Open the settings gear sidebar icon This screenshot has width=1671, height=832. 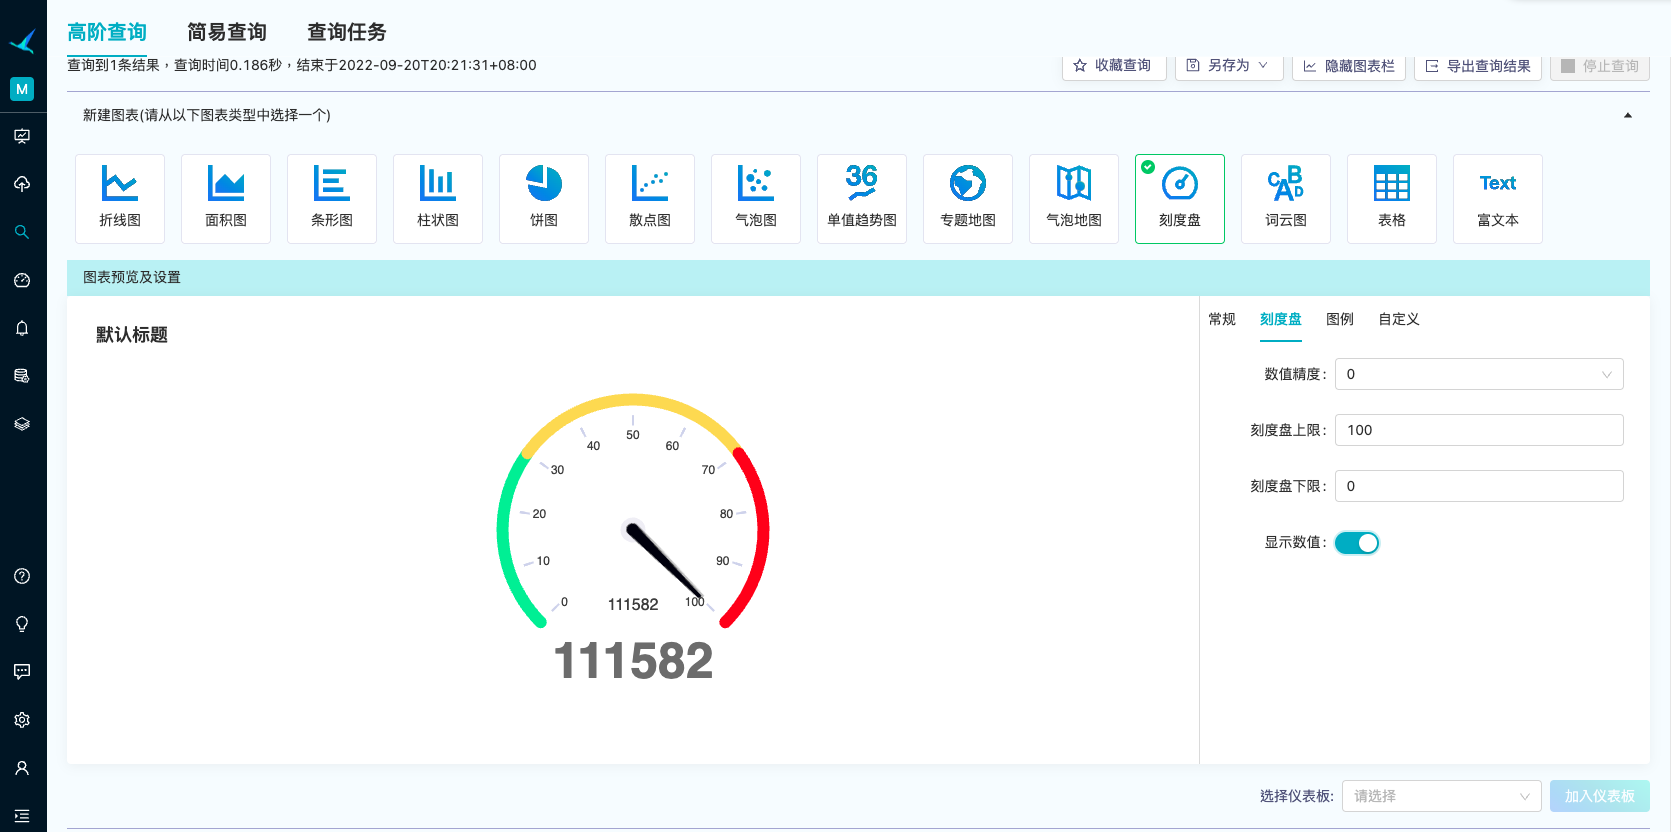(22, 720)
